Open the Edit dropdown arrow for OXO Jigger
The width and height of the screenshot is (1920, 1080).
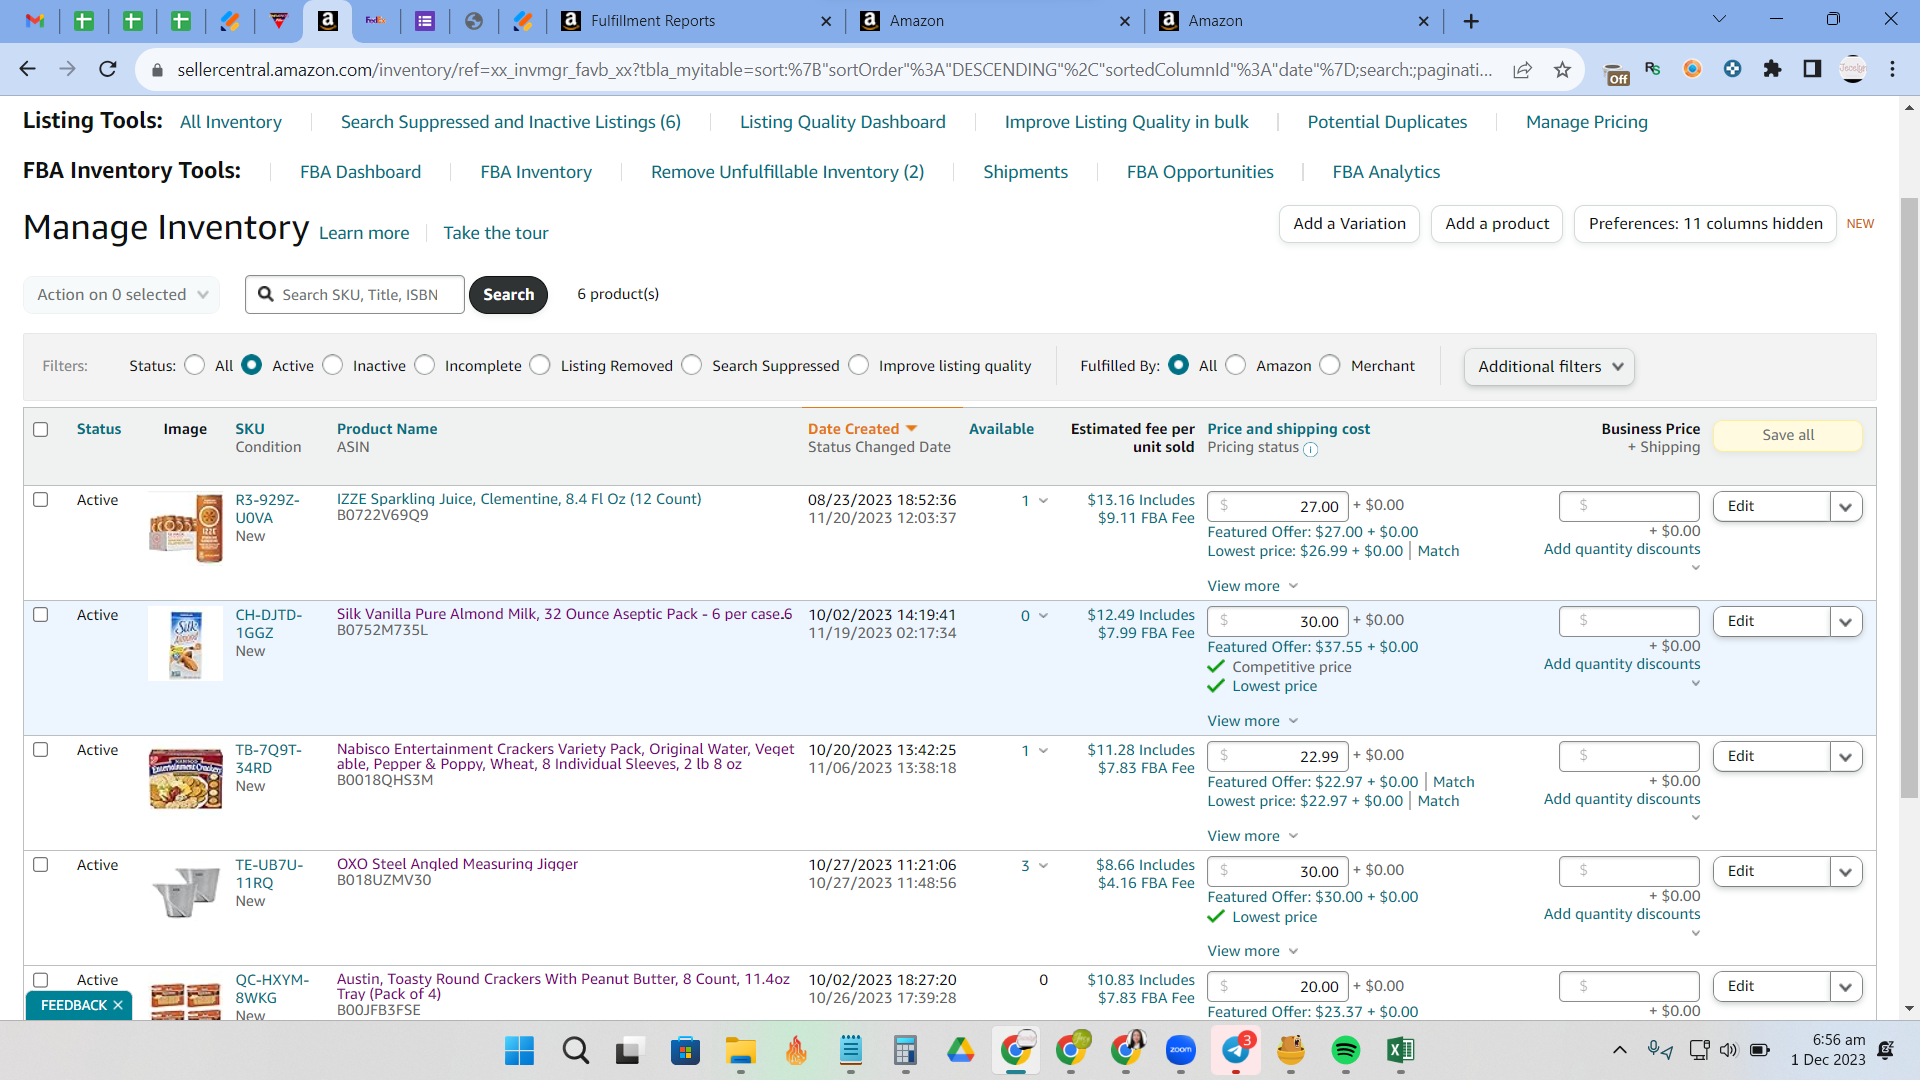tap(1846, 871)
